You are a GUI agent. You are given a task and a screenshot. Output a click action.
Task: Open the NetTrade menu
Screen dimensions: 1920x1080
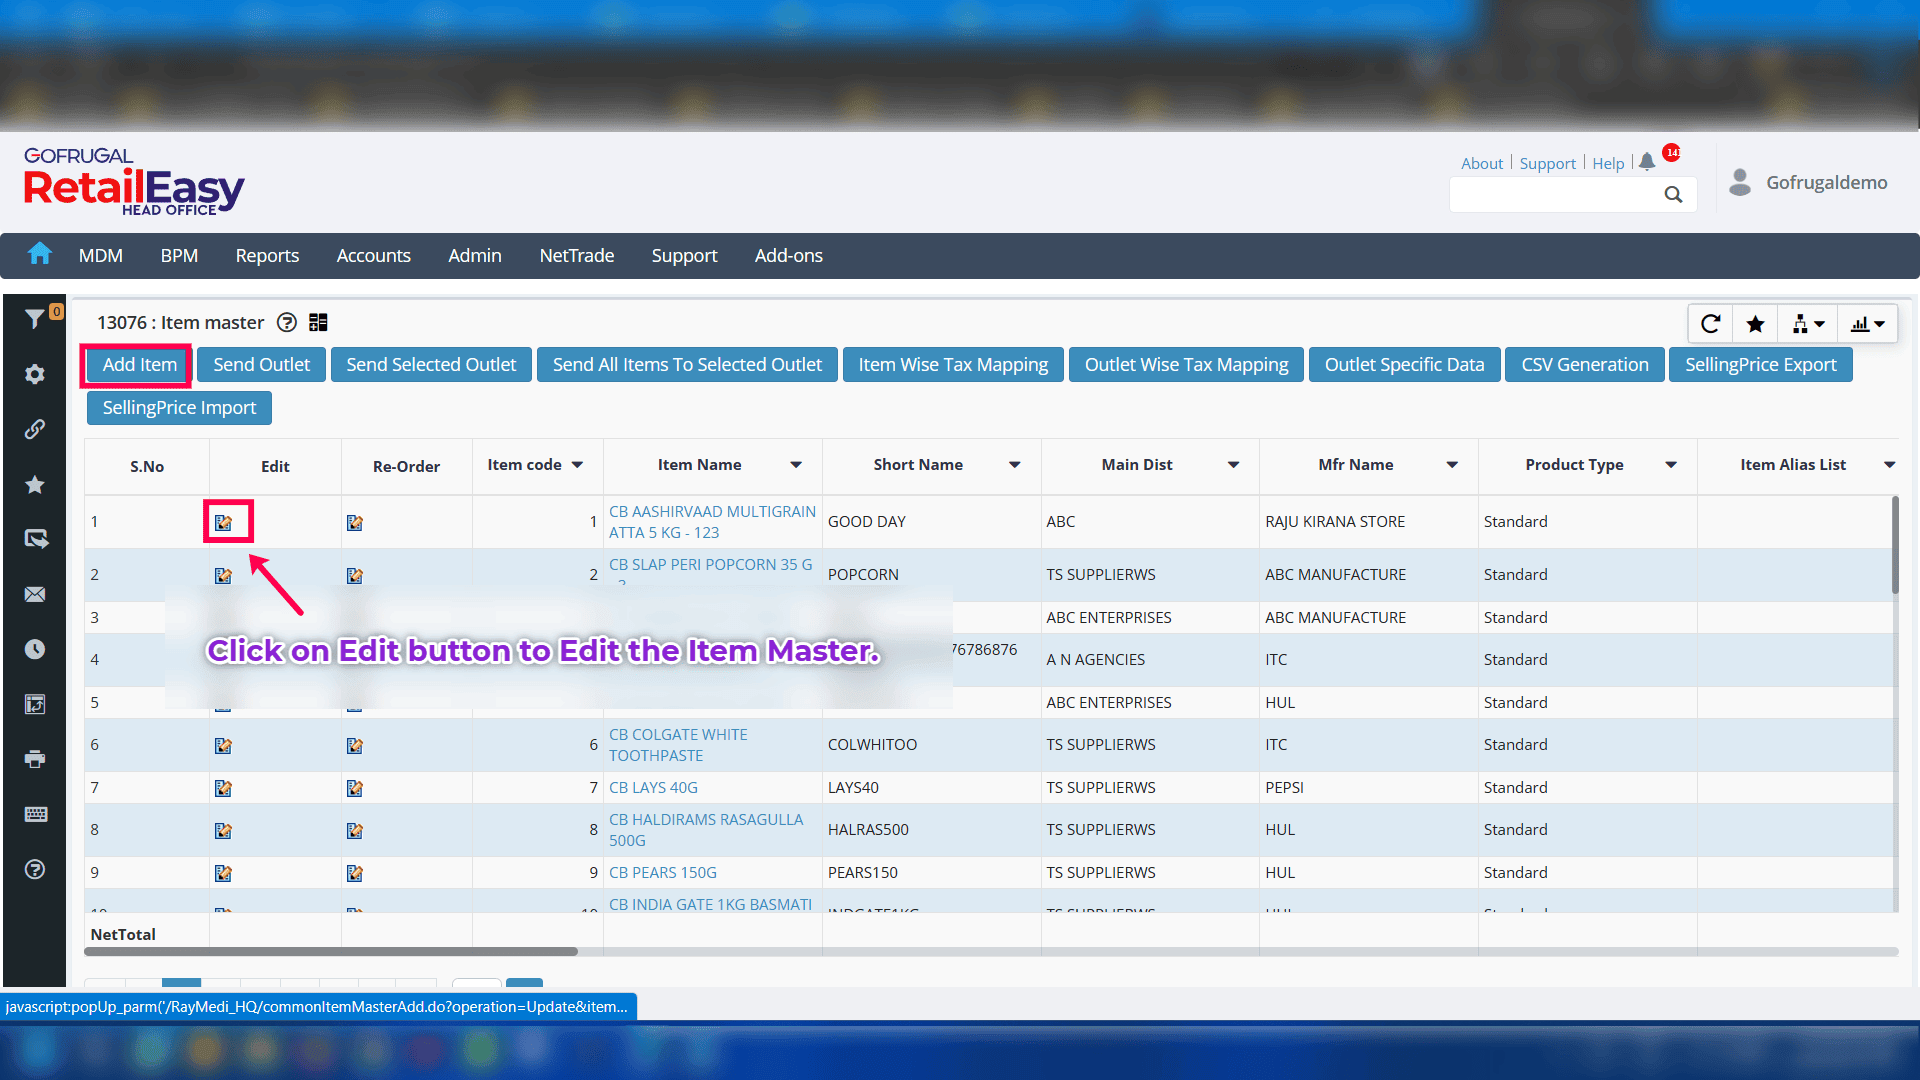(576, 256)
